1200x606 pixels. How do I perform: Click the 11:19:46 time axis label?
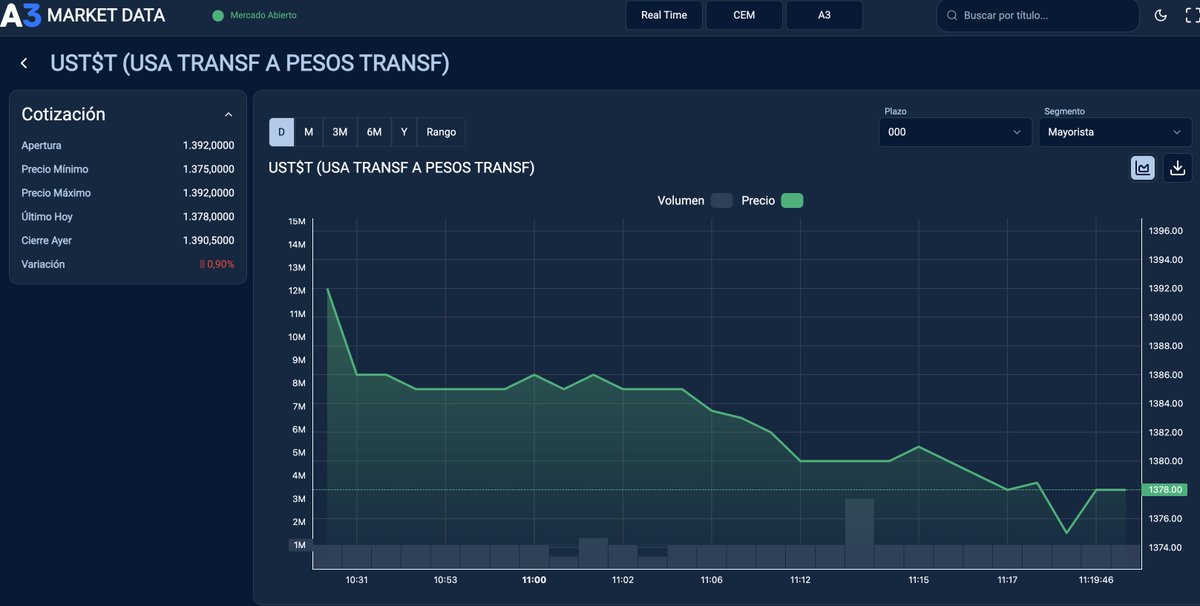[1096, 580]
